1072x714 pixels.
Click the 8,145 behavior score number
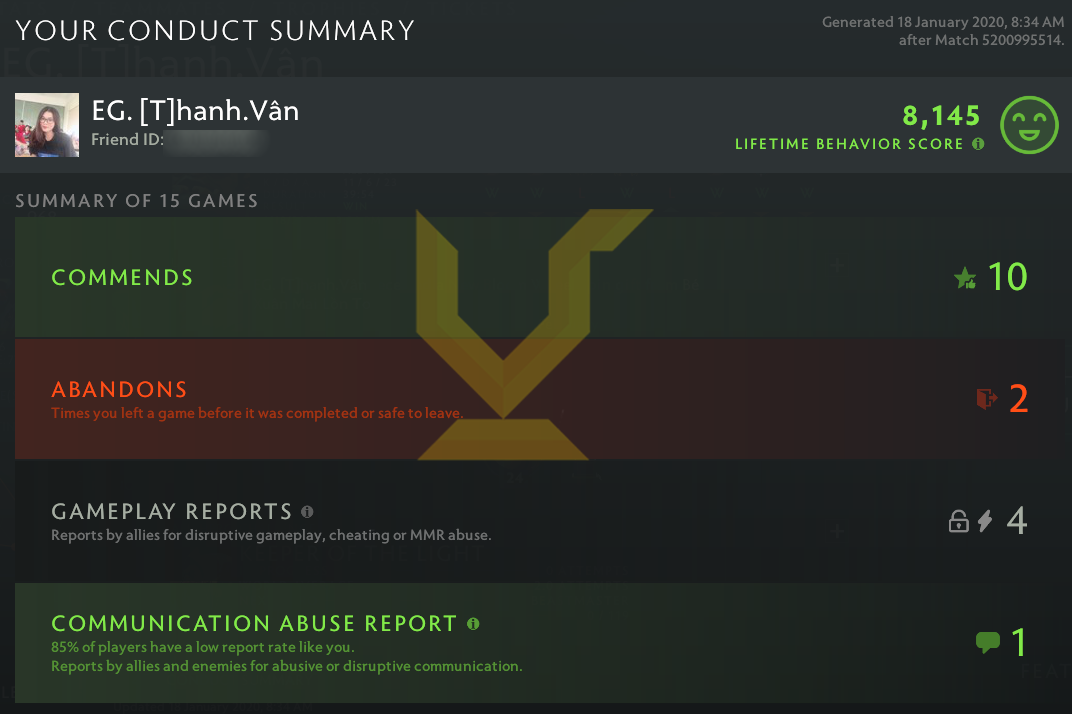pyautogui.click(x=941, y=116)
